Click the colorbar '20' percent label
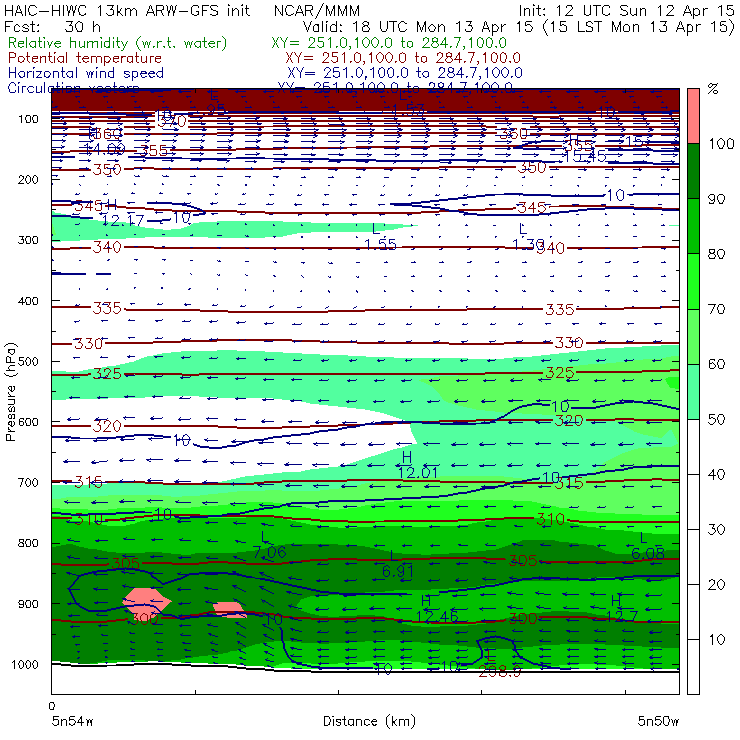 (716, 584)
